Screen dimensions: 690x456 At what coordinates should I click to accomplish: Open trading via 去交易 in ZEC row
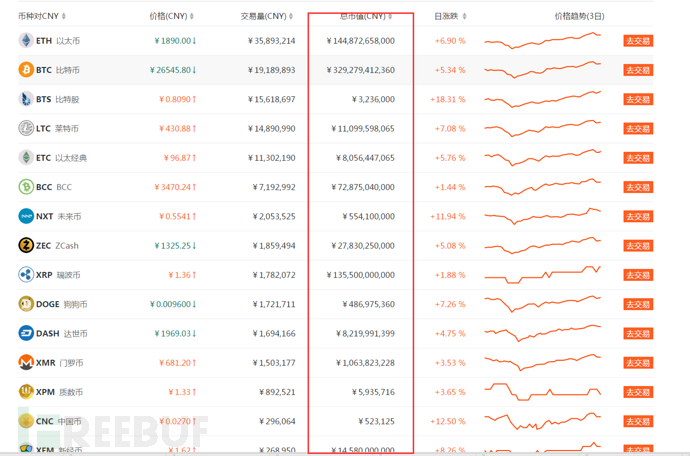[638, 246]
